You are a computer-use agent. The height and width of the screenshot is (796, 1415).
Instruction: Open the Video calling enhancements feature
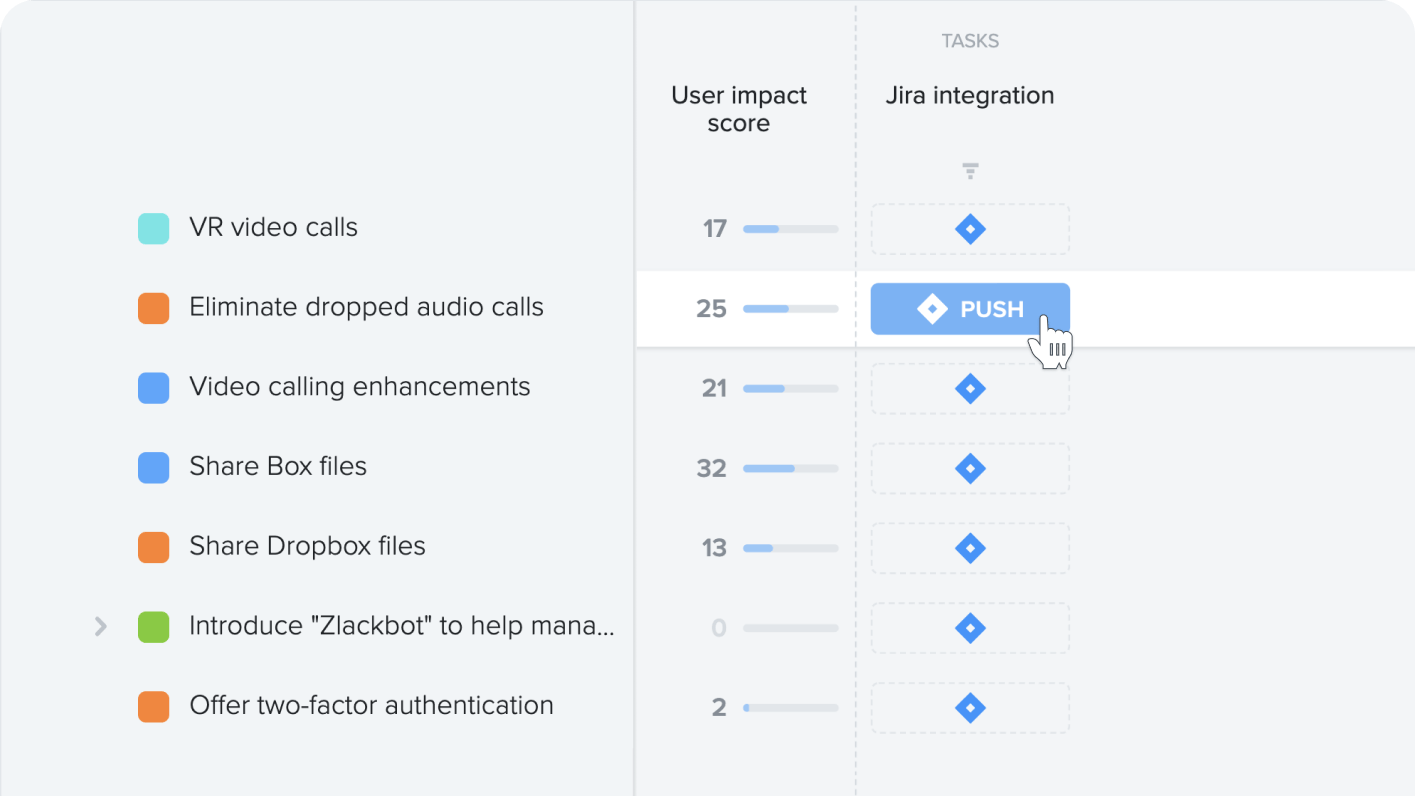(360, 387)
